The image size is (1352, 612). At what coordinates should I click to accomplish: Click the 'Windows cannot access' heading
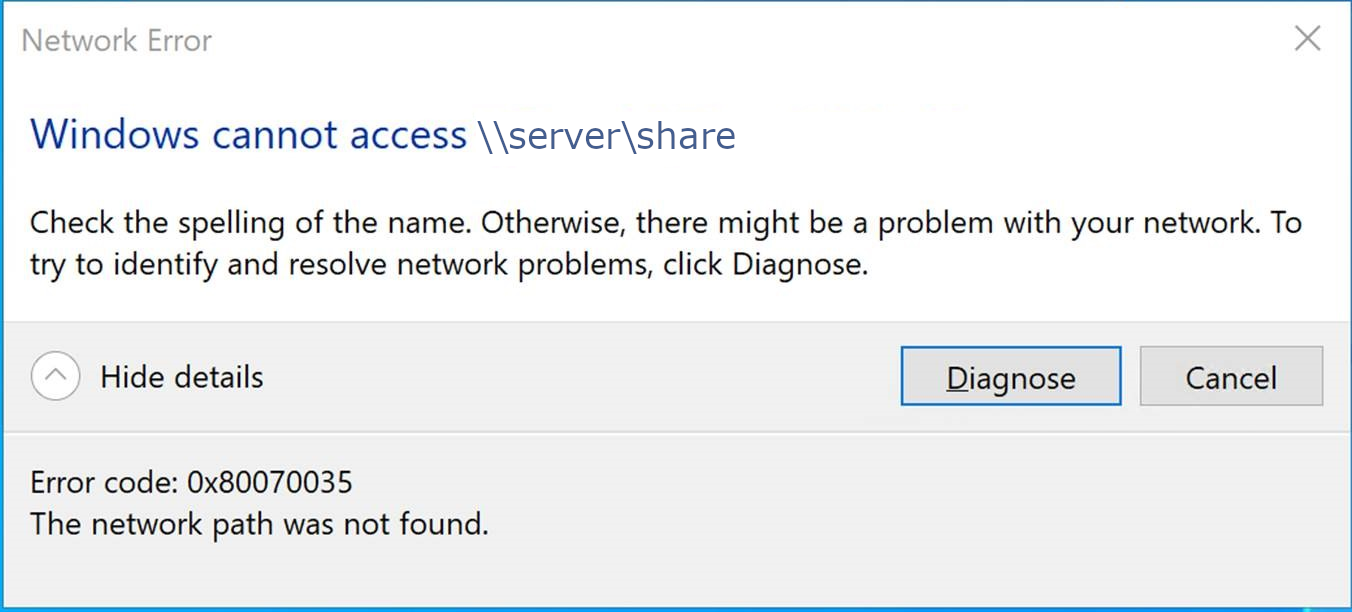(248, 135)
